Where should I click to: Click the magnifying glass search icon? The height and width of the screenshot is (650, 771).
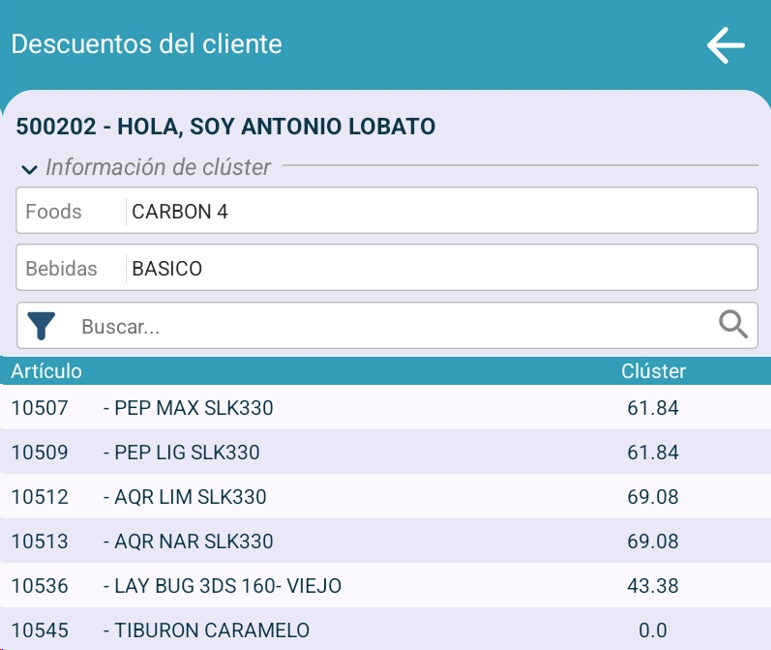point(733,324)
